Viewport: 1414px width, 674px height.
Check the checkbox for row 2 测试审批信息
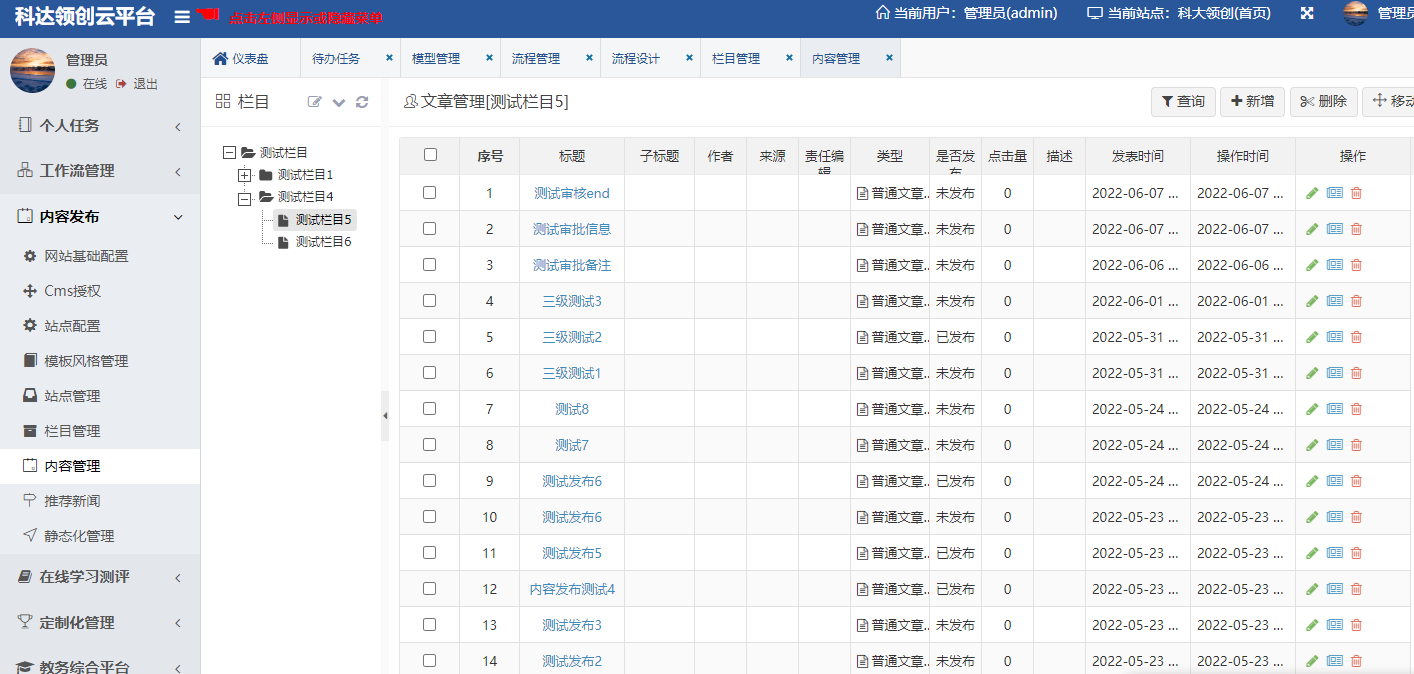click(430, 229)
